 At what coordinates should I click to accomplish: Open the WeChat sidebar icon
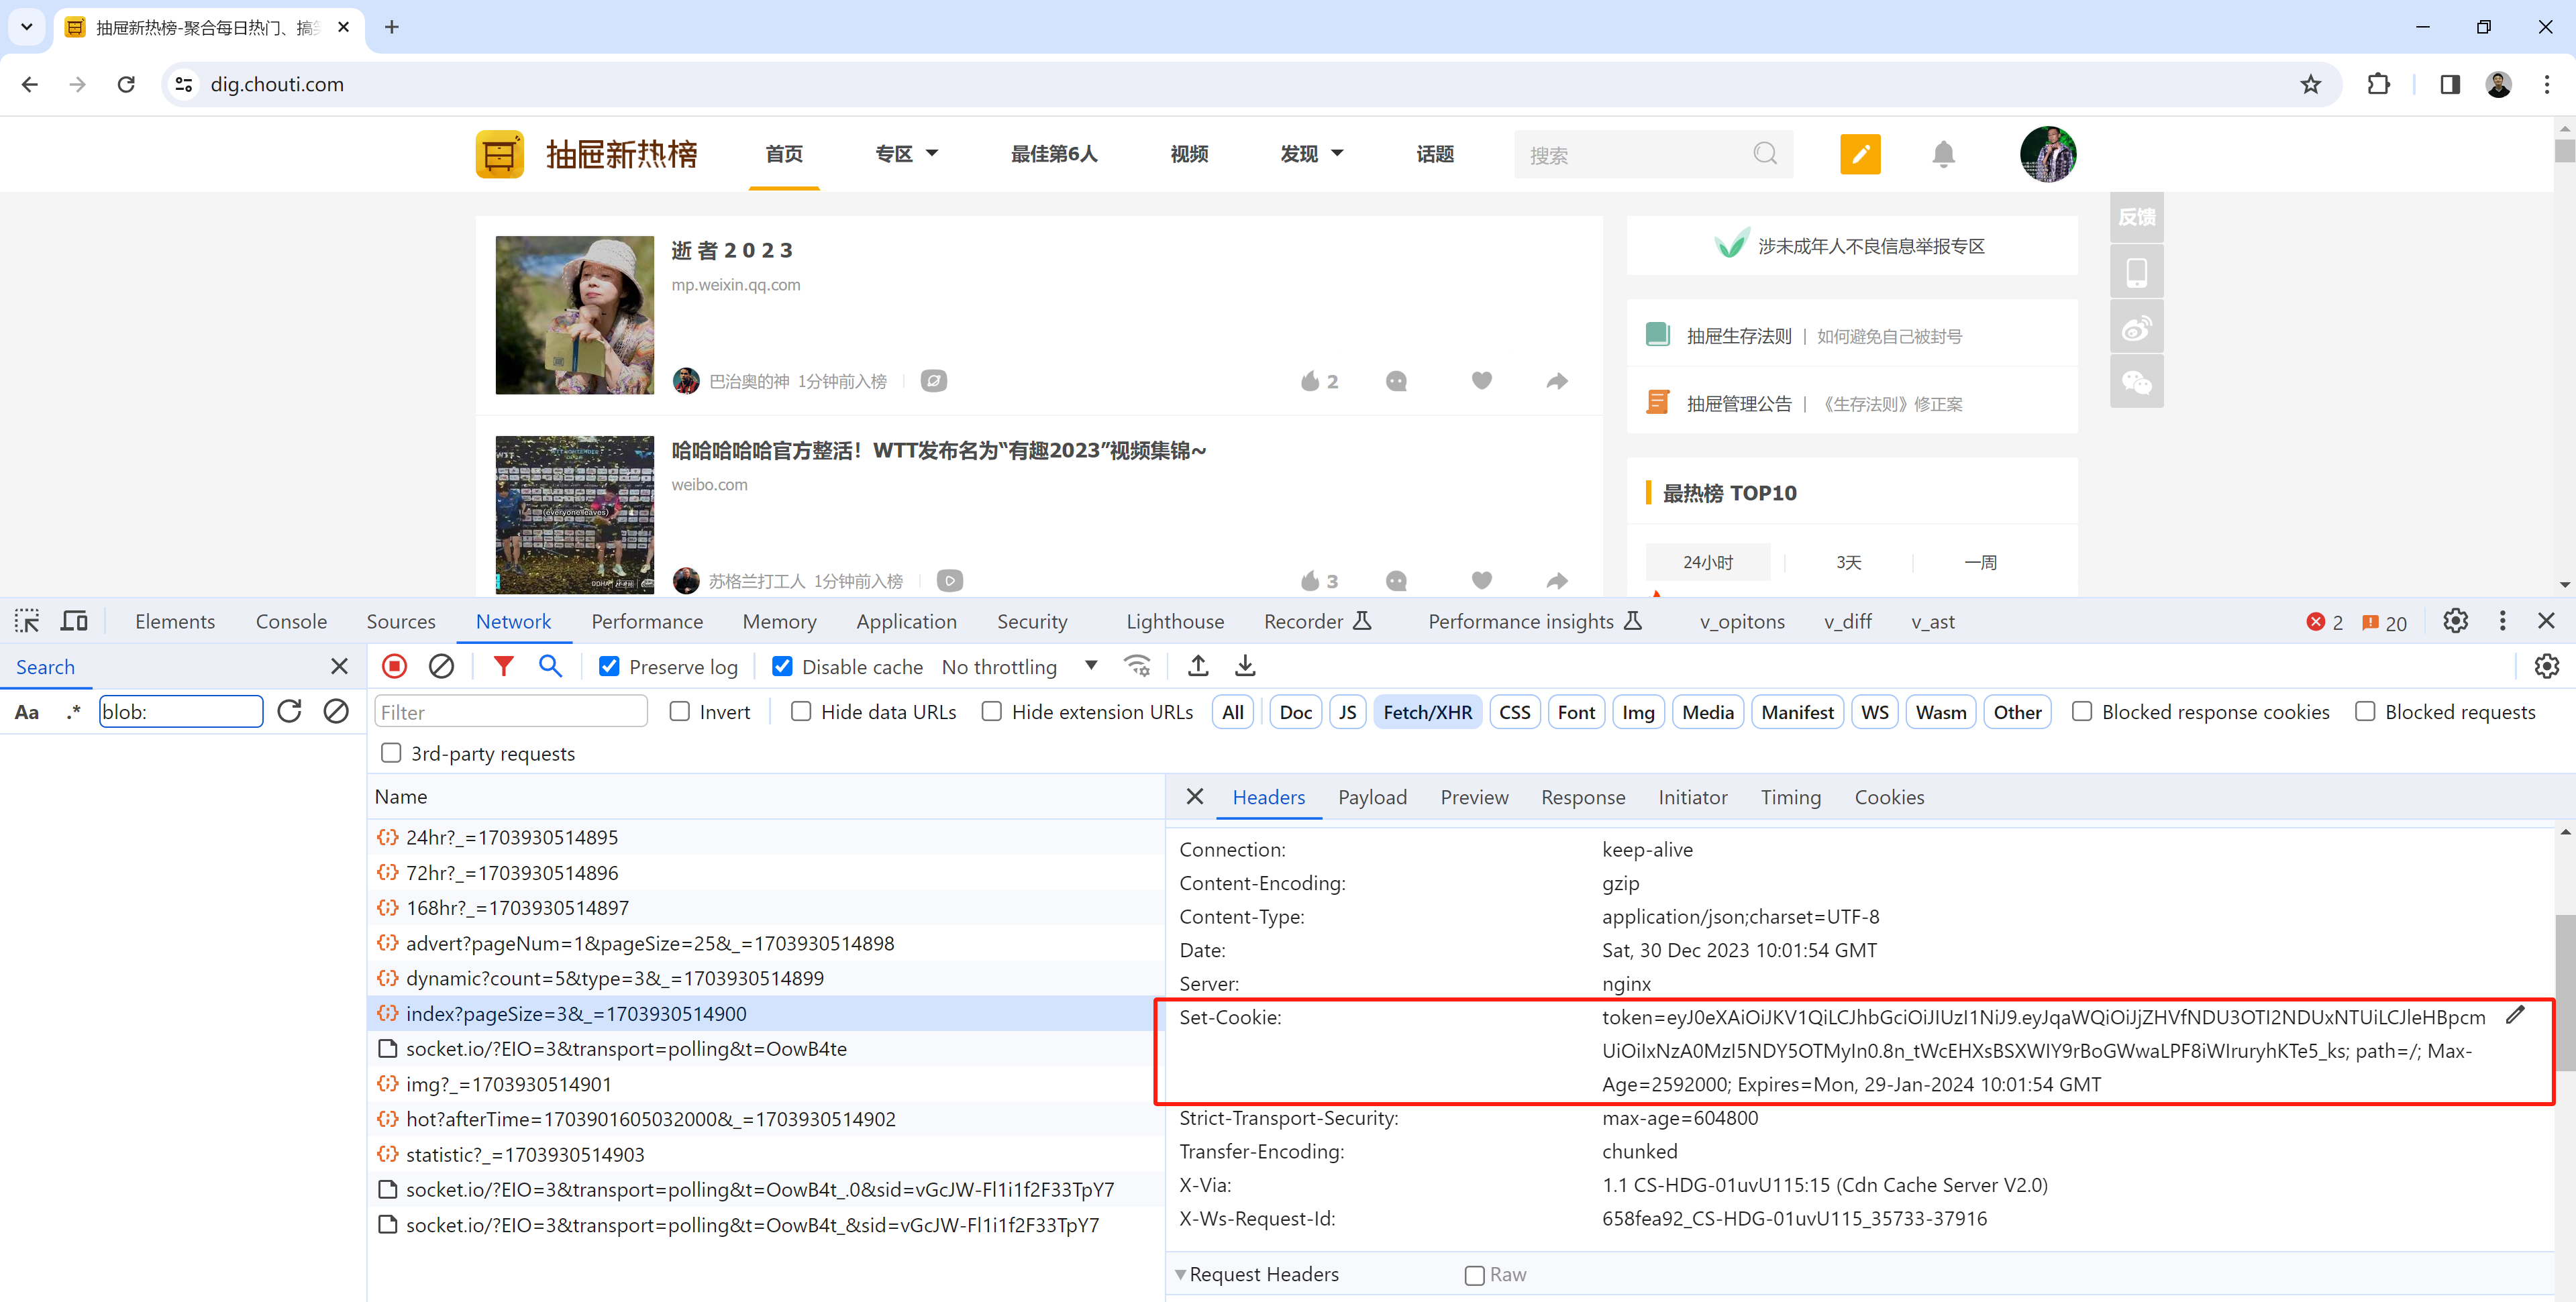[x=2136, y=382]
